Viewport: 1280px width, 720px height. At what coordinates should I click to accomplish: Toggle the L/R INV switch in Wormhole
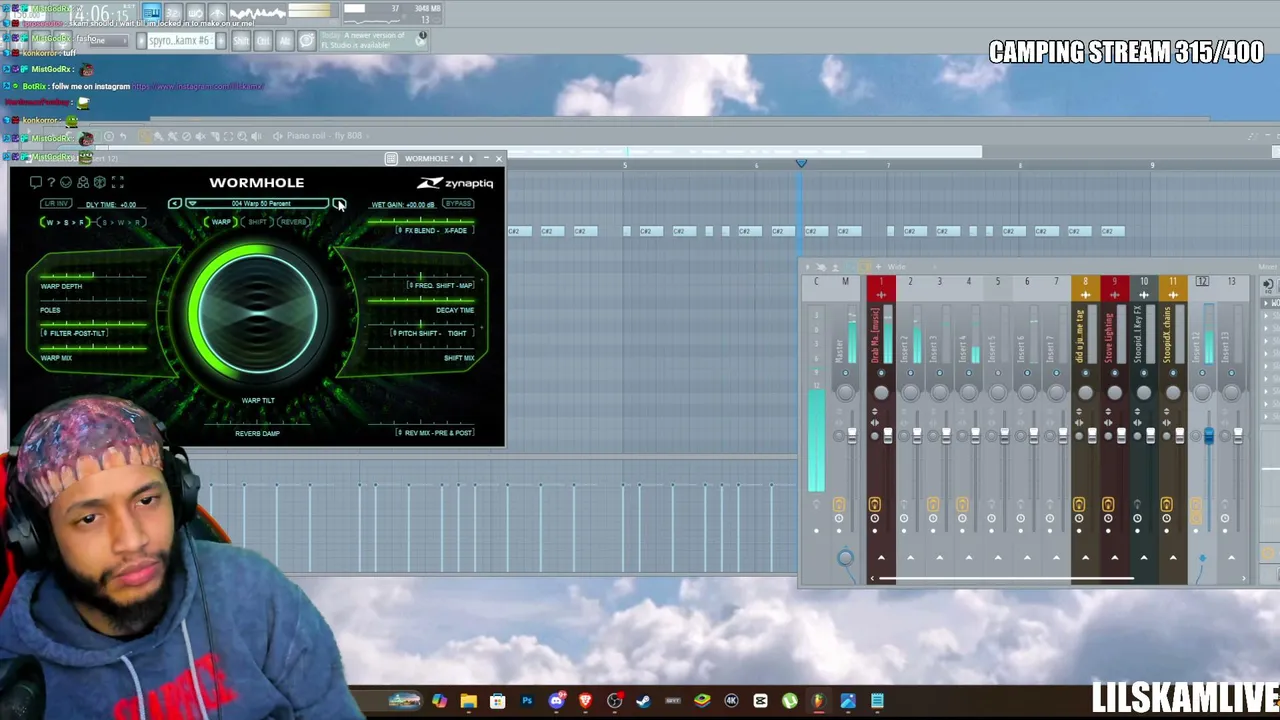(x=55, y=204)
